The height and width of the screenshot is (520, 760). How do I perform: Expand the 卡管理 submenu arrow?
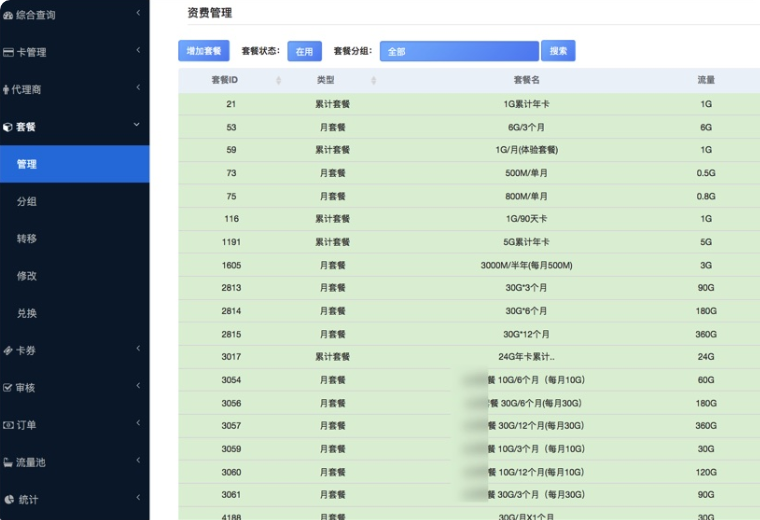(x=137, y=51)
